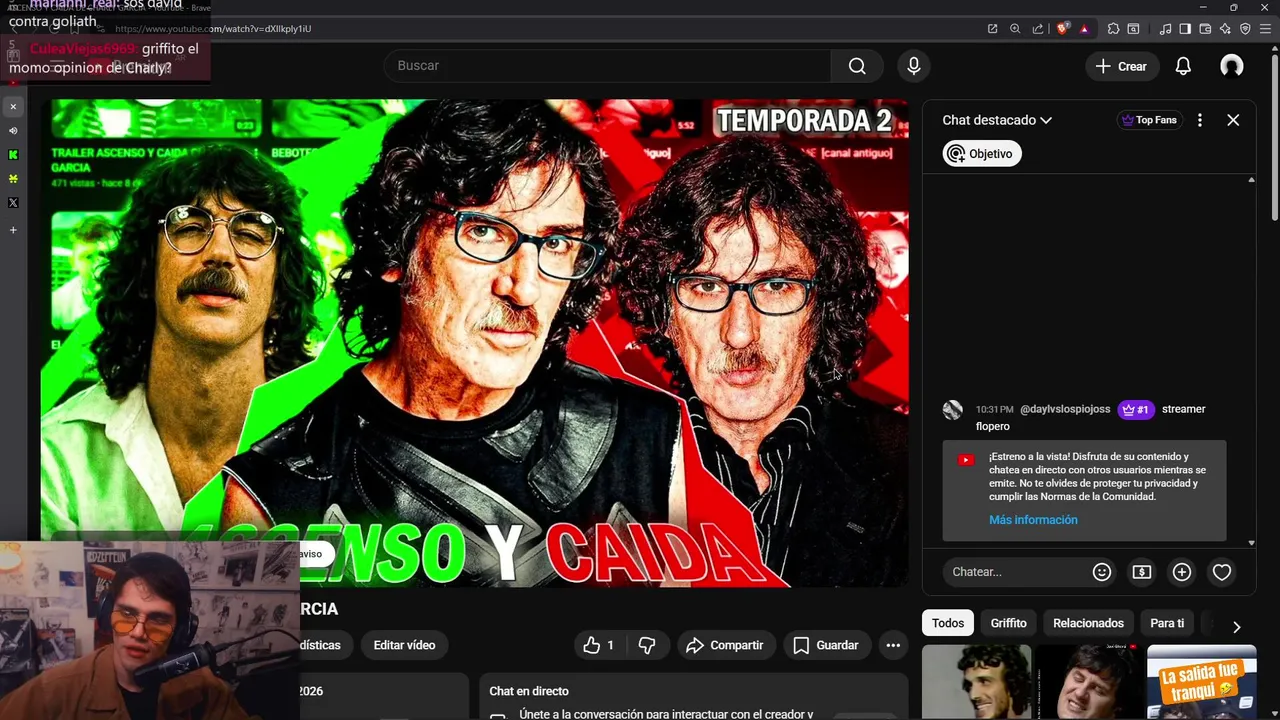Click the Editar vídeo button

404,645
